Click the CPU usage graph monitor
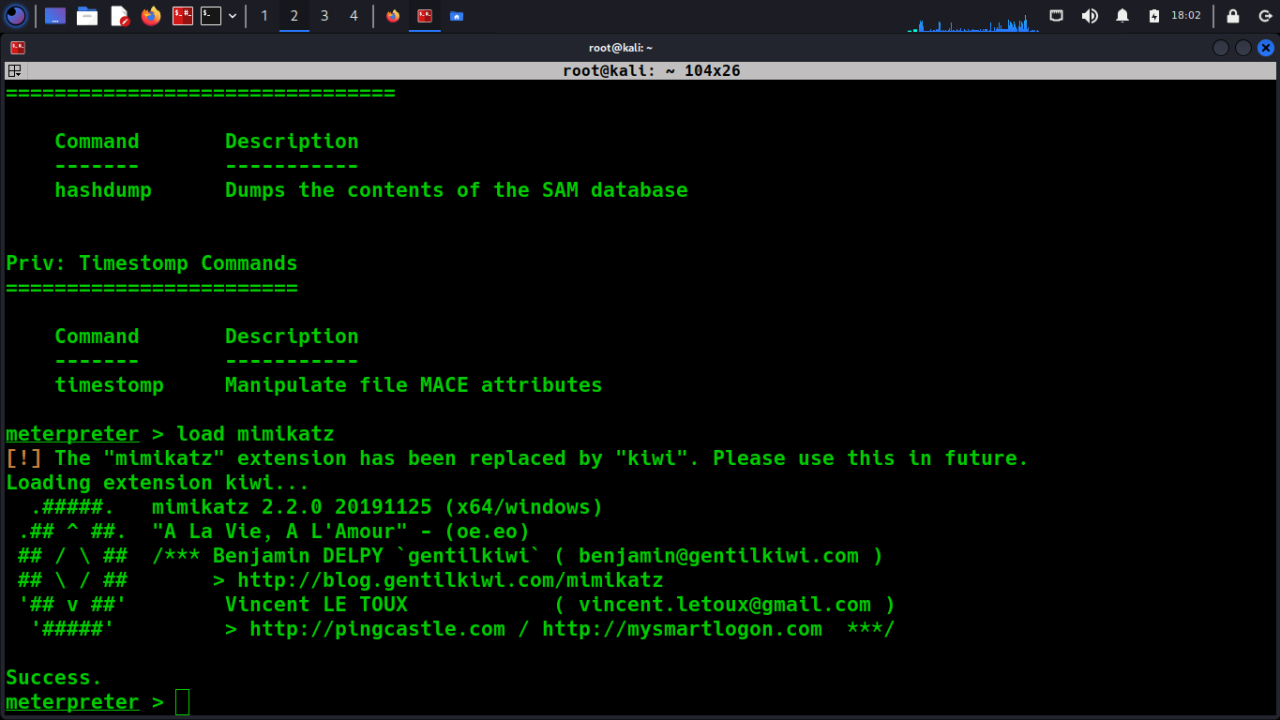Viewport: 1280px width, 720px height. (972, 22)
